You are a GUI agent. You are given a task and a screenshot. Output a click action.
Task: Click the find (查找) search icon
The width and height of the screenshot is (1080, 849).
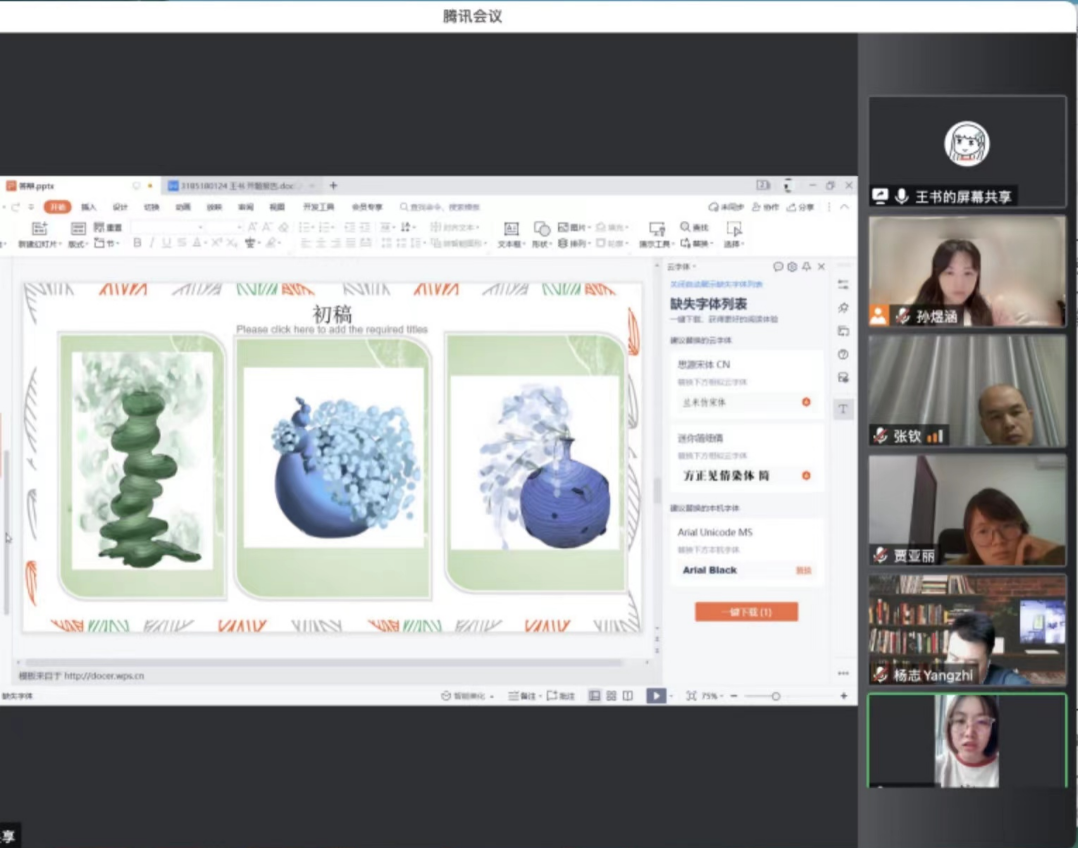click(687, 228)
